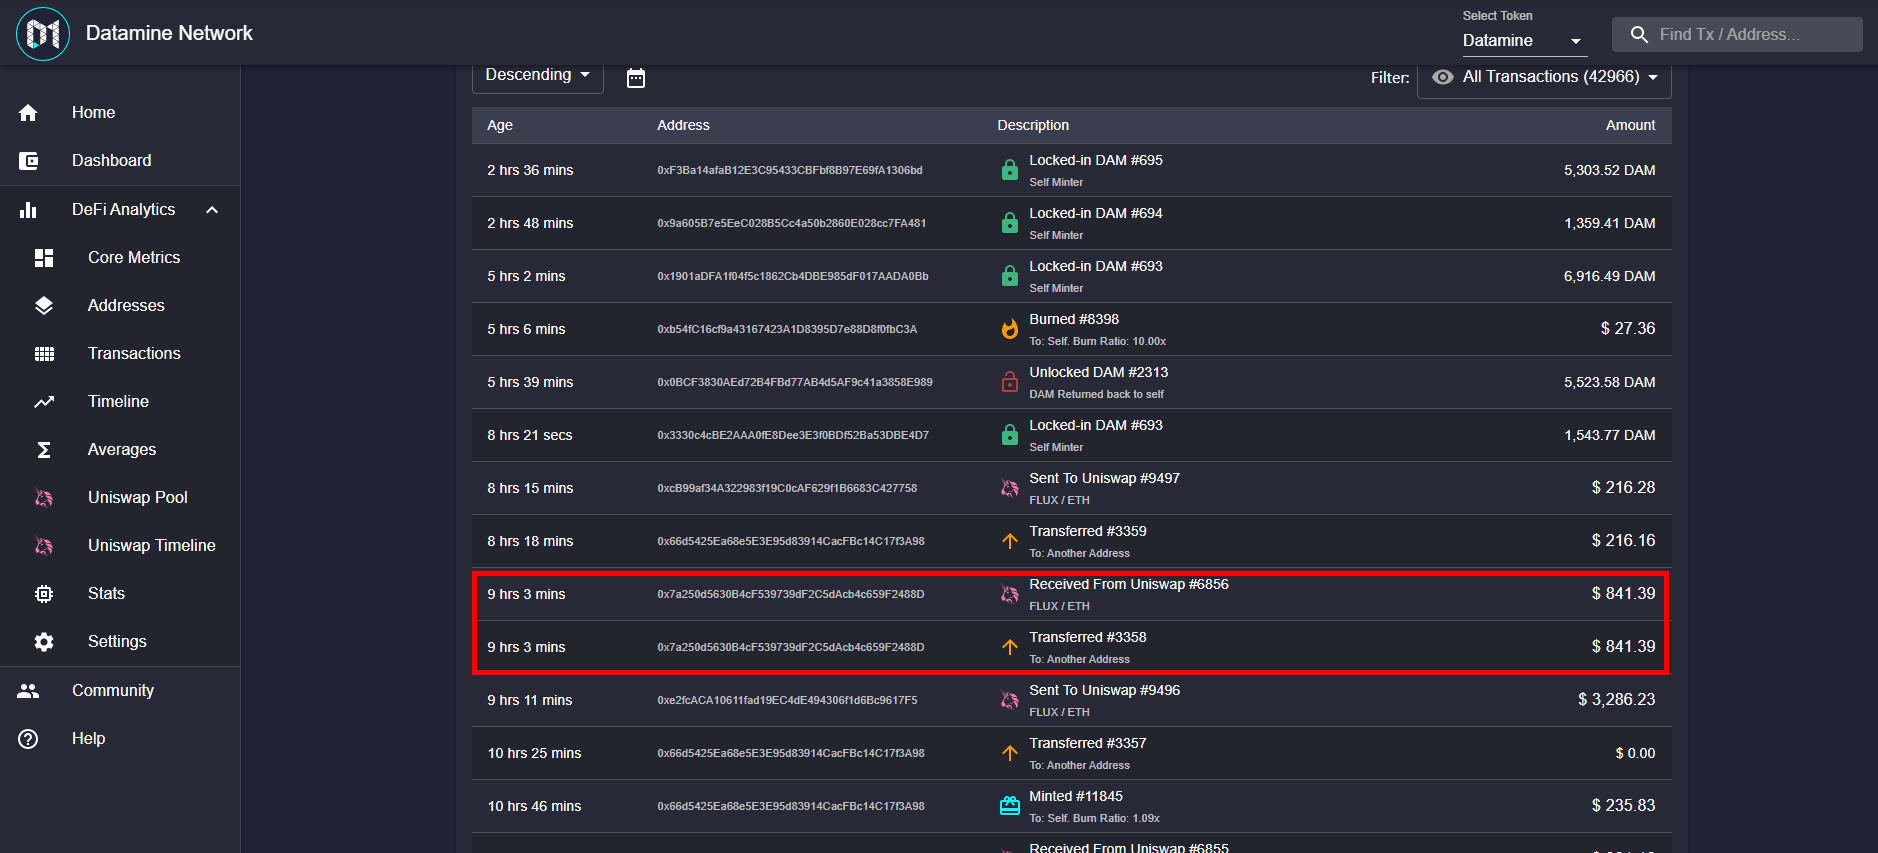Click the Age column header
Image resolution: width=1878 pixels, height=853 pixels.
click(x=500, y=126)
